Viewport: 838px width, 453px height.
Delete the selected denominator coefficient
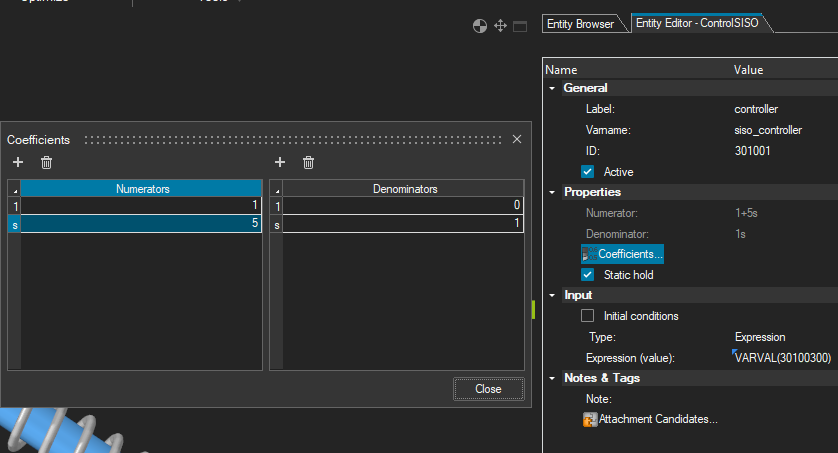[x=308, y=162]
